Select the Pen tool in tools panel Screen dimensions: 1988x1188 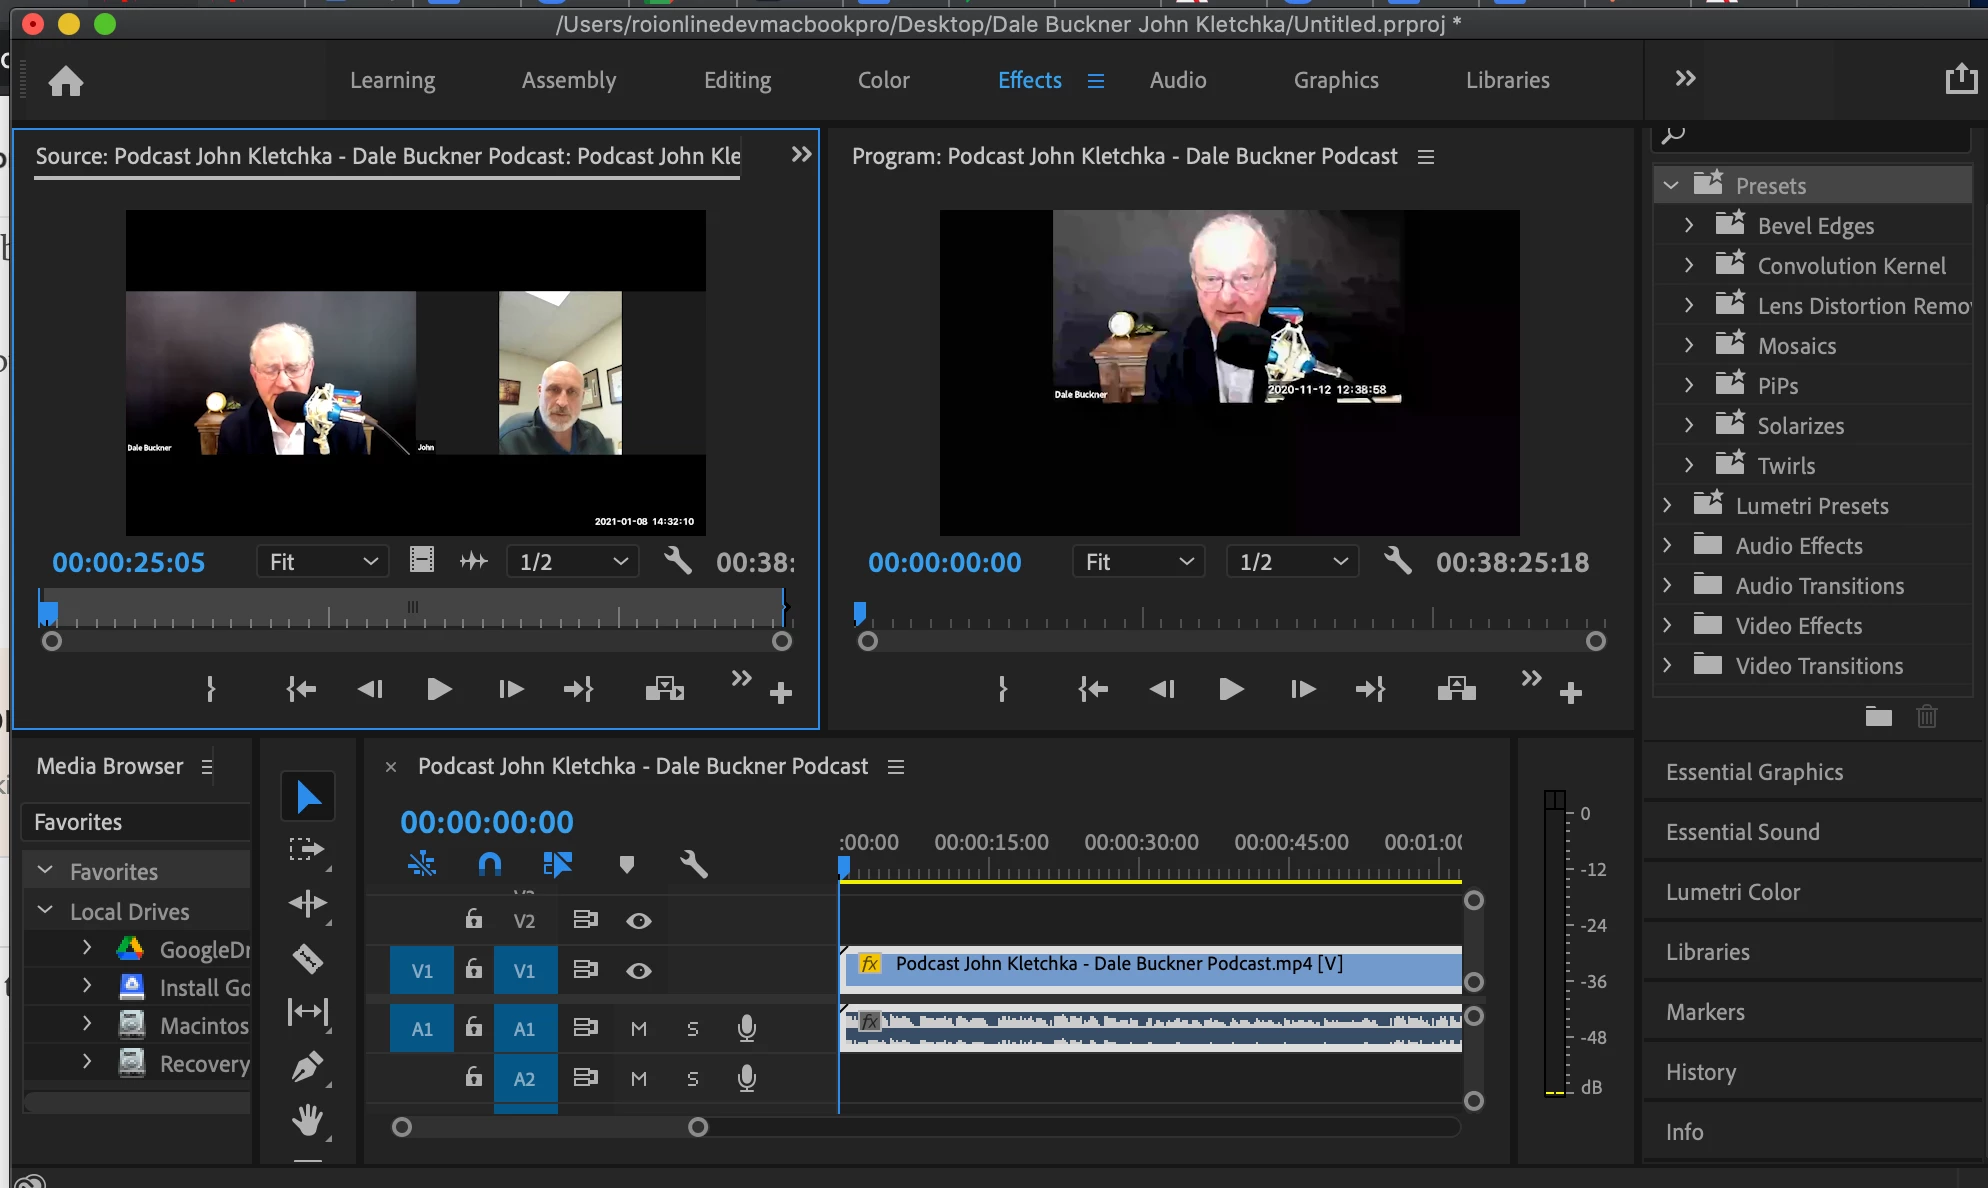[307, 1066]
